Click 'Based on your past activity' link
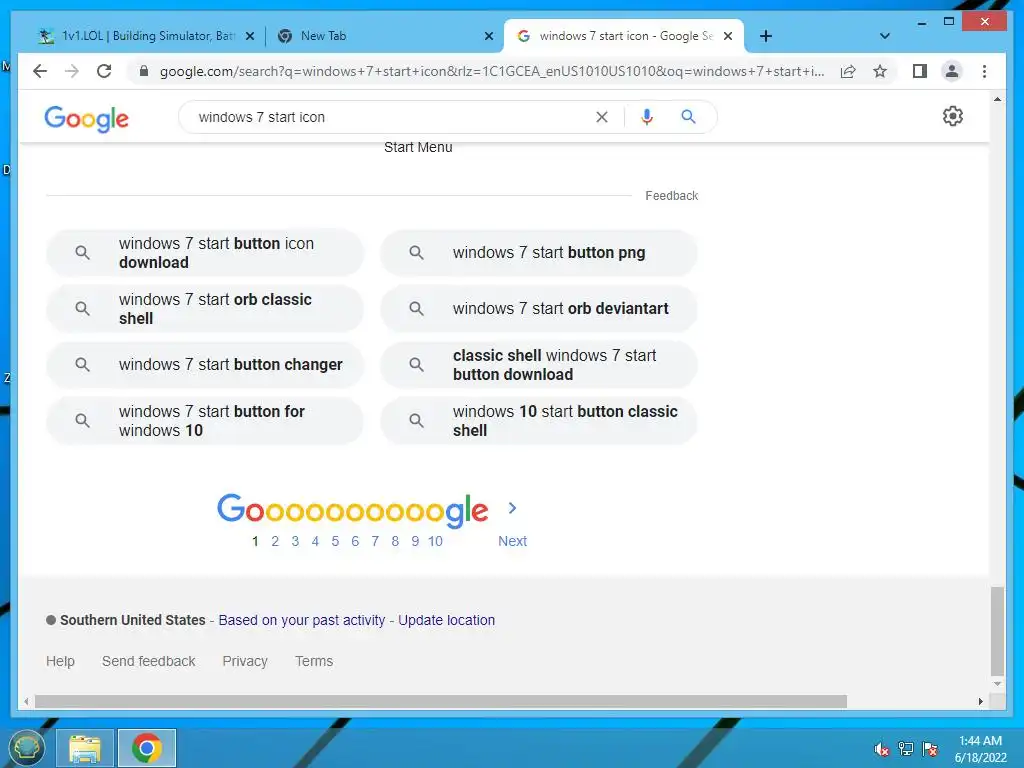The height and width of the screenshot is (768, 1024). pyautogui.click(x=302, y=620)
